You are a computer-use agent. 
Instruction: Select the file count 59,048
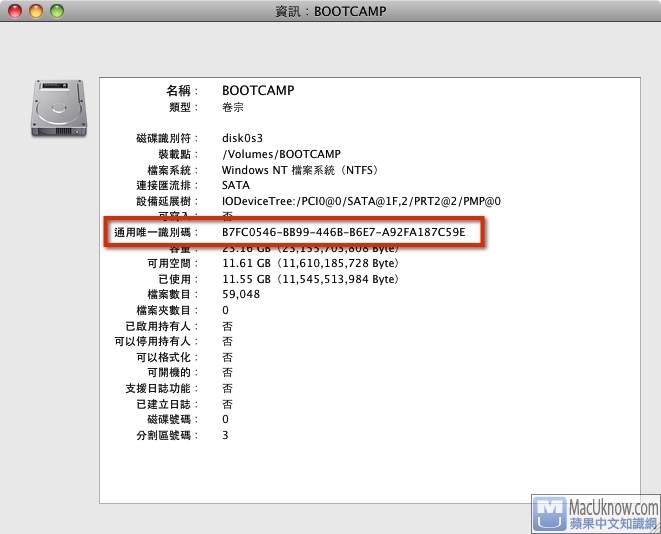(241, 295)
